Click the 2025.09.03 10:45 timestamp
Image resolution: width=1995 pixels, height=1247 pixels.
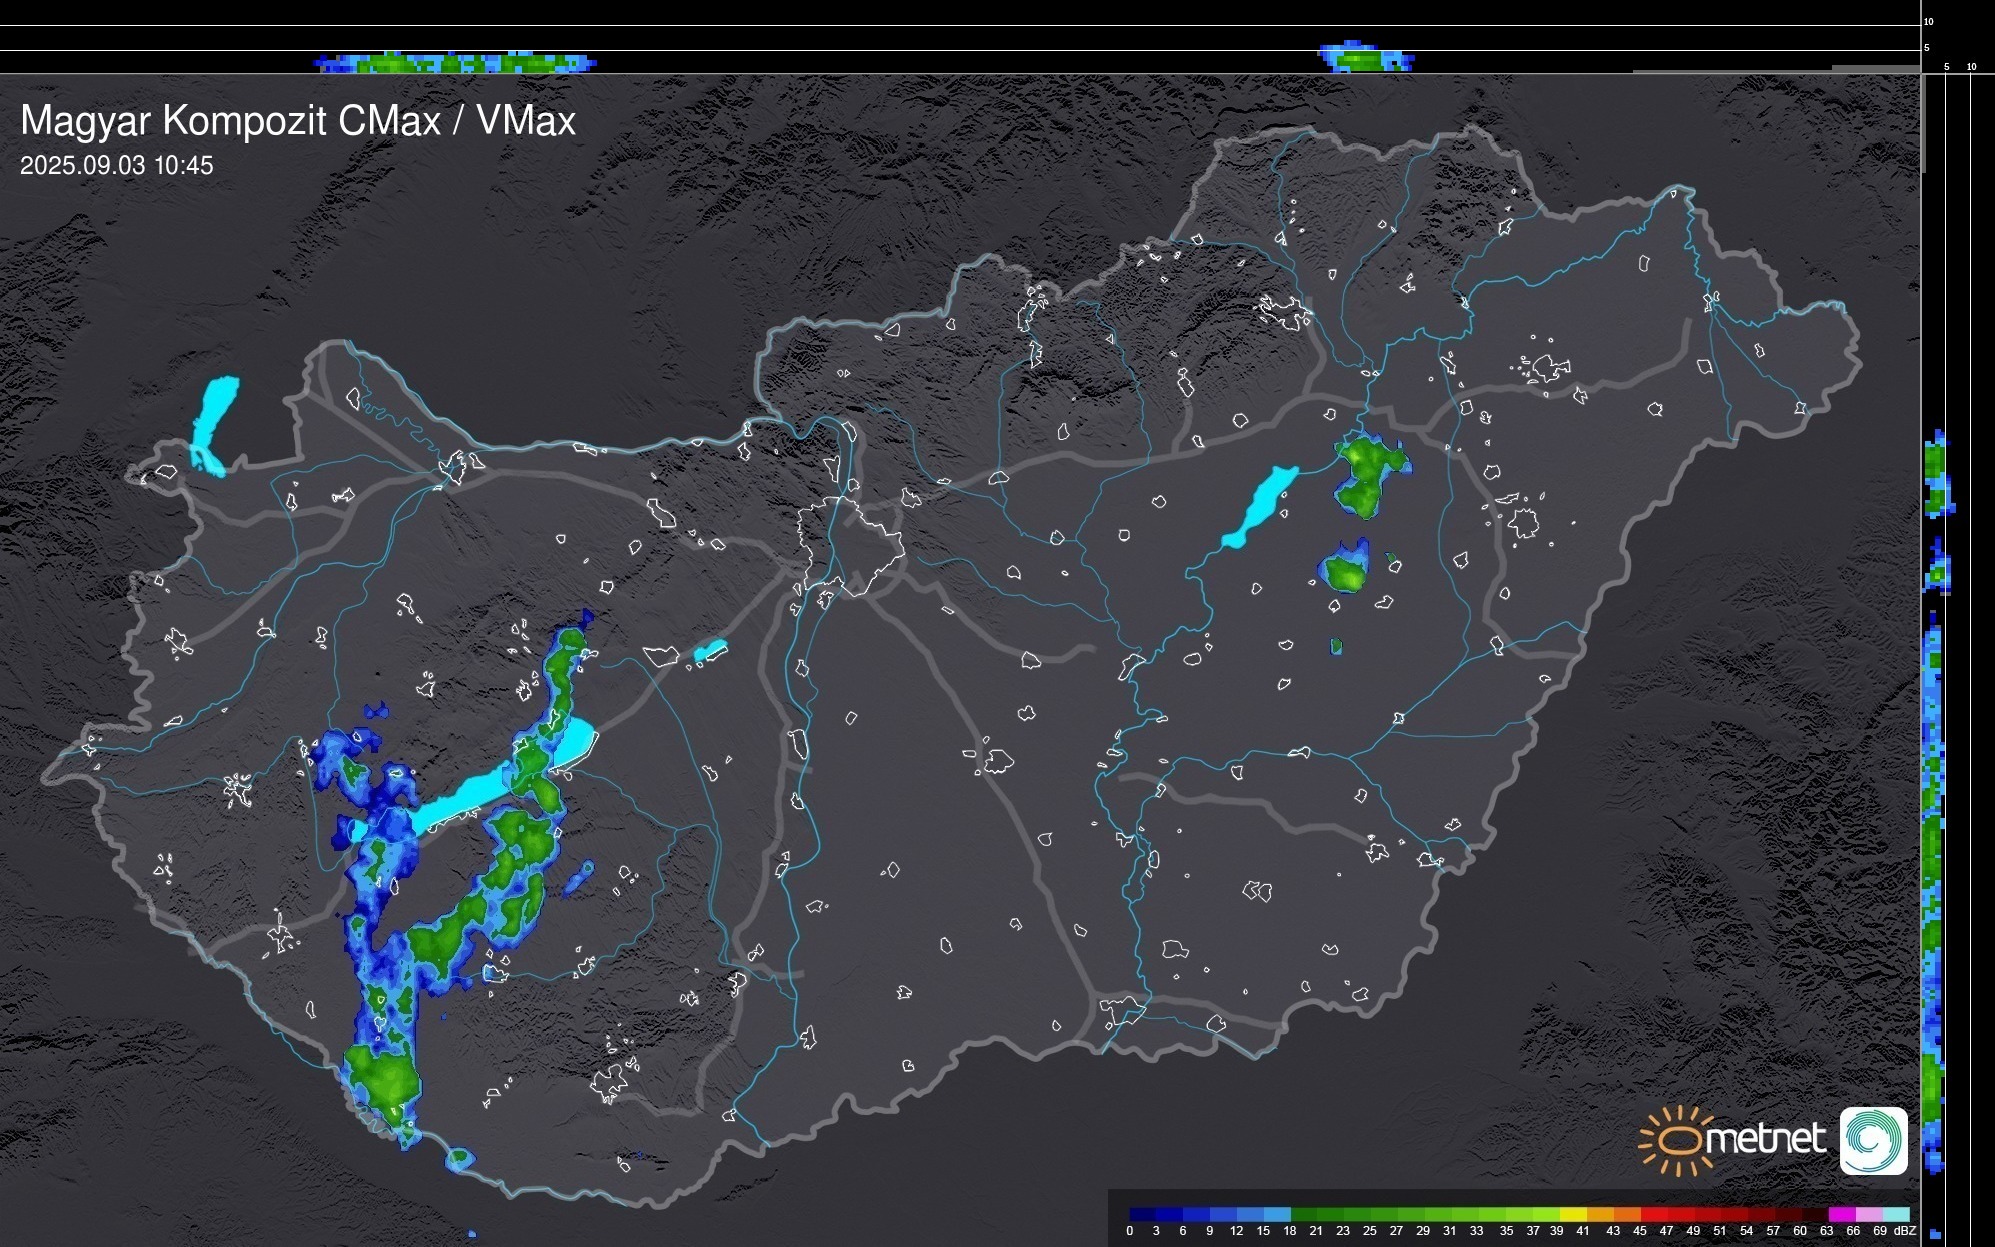click(117, 166)
